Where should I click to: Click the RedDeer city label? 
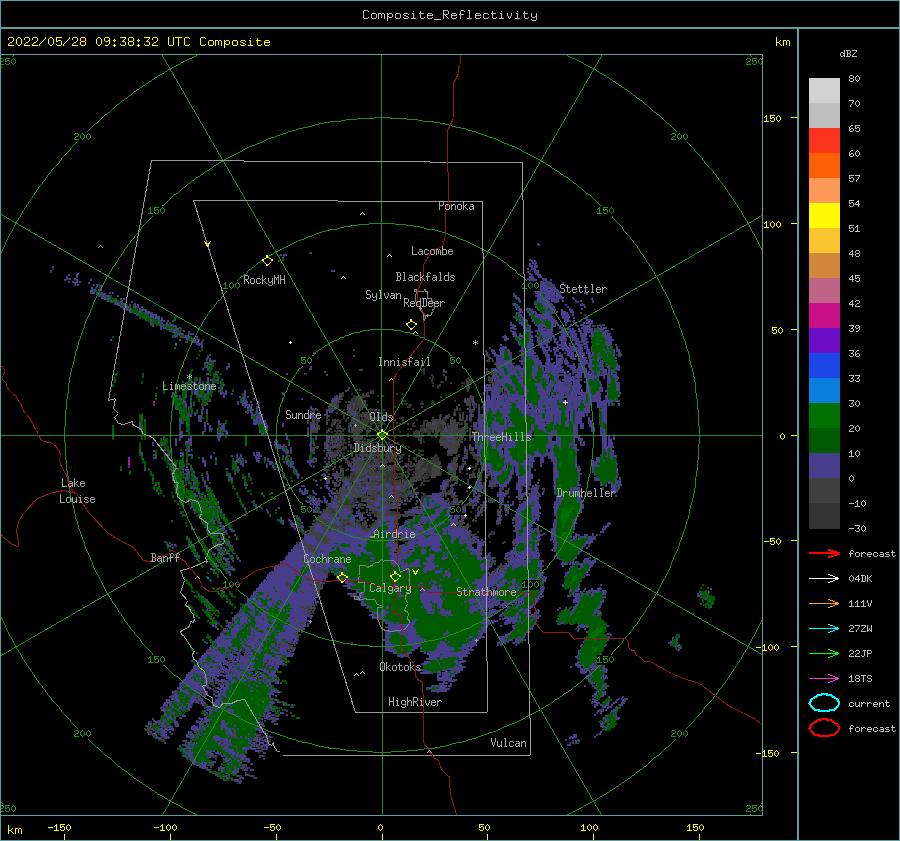point(424,303)
